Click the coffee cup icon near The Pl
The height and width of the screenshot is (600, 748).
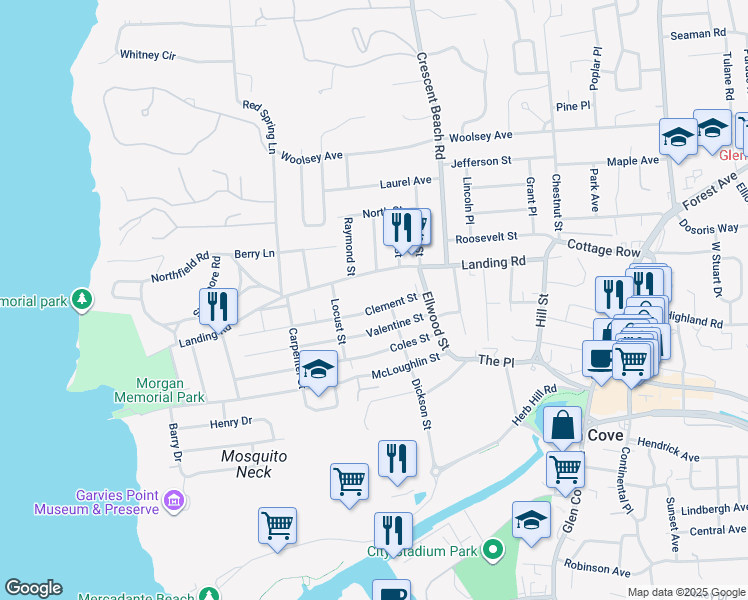601,359
